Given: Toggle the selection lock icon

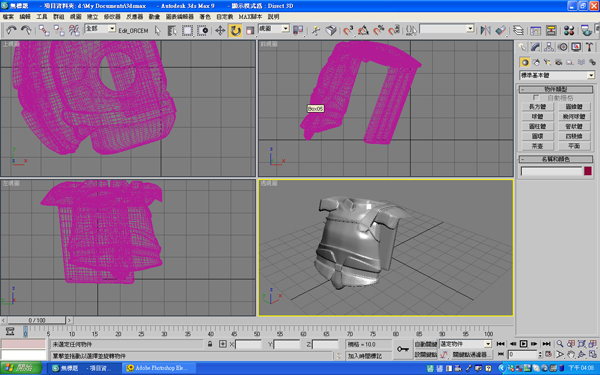Looking at the screenshot, I should (210, 344).
